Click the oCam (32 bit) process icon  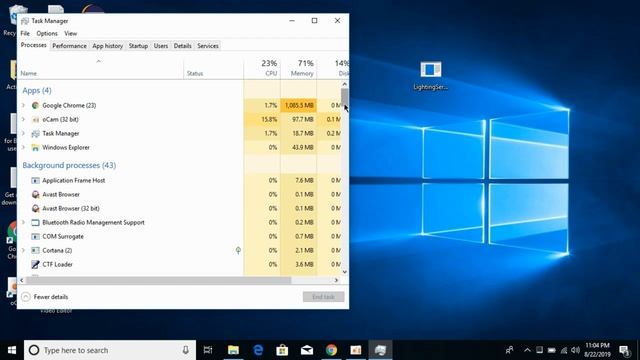36,119
